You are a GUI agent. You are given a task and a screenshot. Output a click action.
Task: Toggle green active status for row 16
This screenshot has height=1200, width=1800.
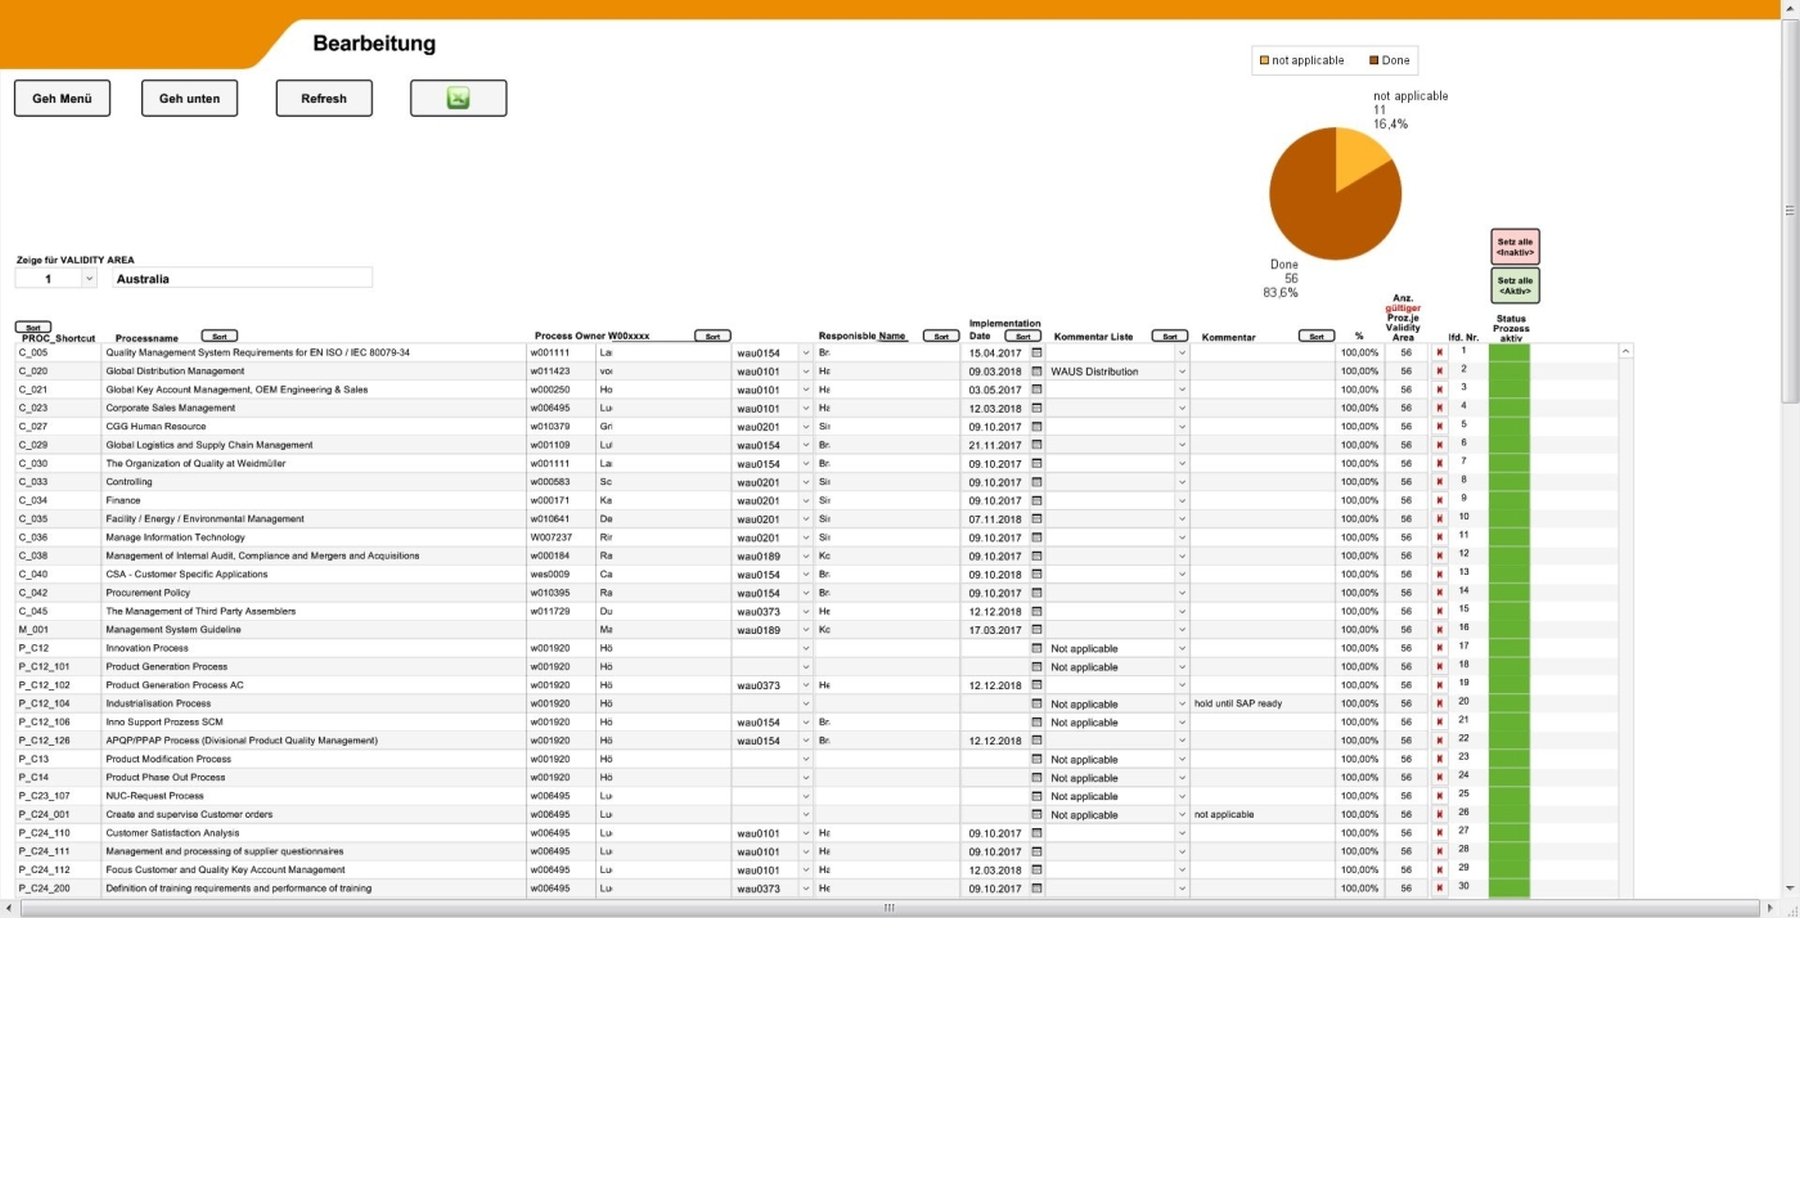[x=1509, y=629]
